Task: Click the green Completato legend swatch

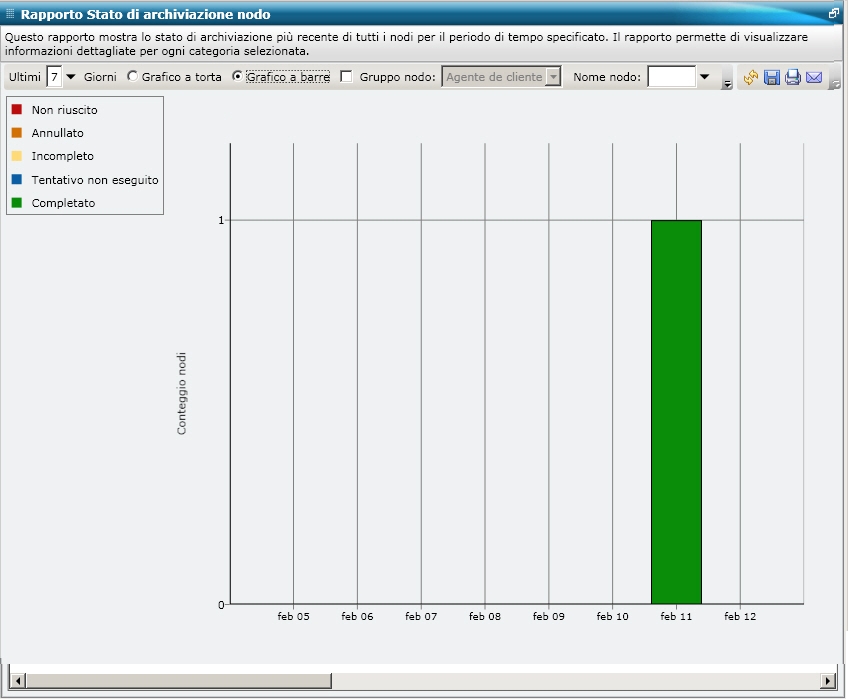Action: click(17, 203)
